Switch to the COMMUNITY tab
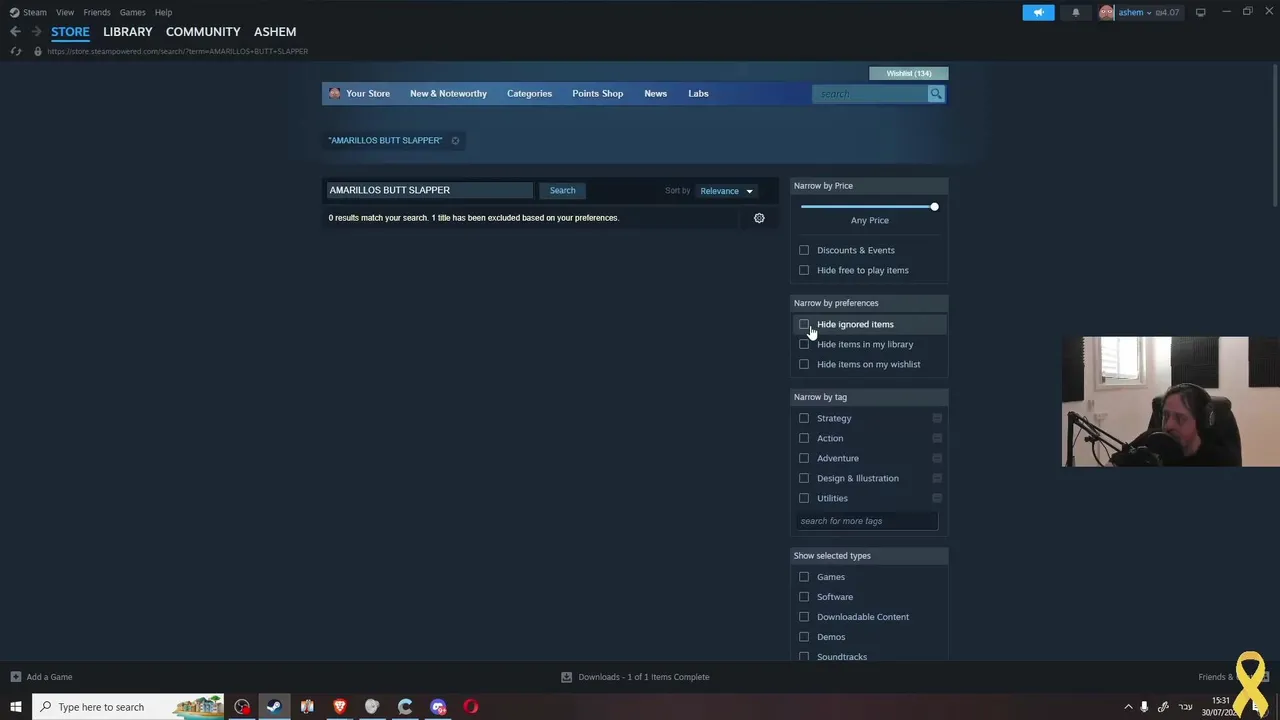Image resolution: width=1280 pixels, height=720 pixels. point(203,32)
